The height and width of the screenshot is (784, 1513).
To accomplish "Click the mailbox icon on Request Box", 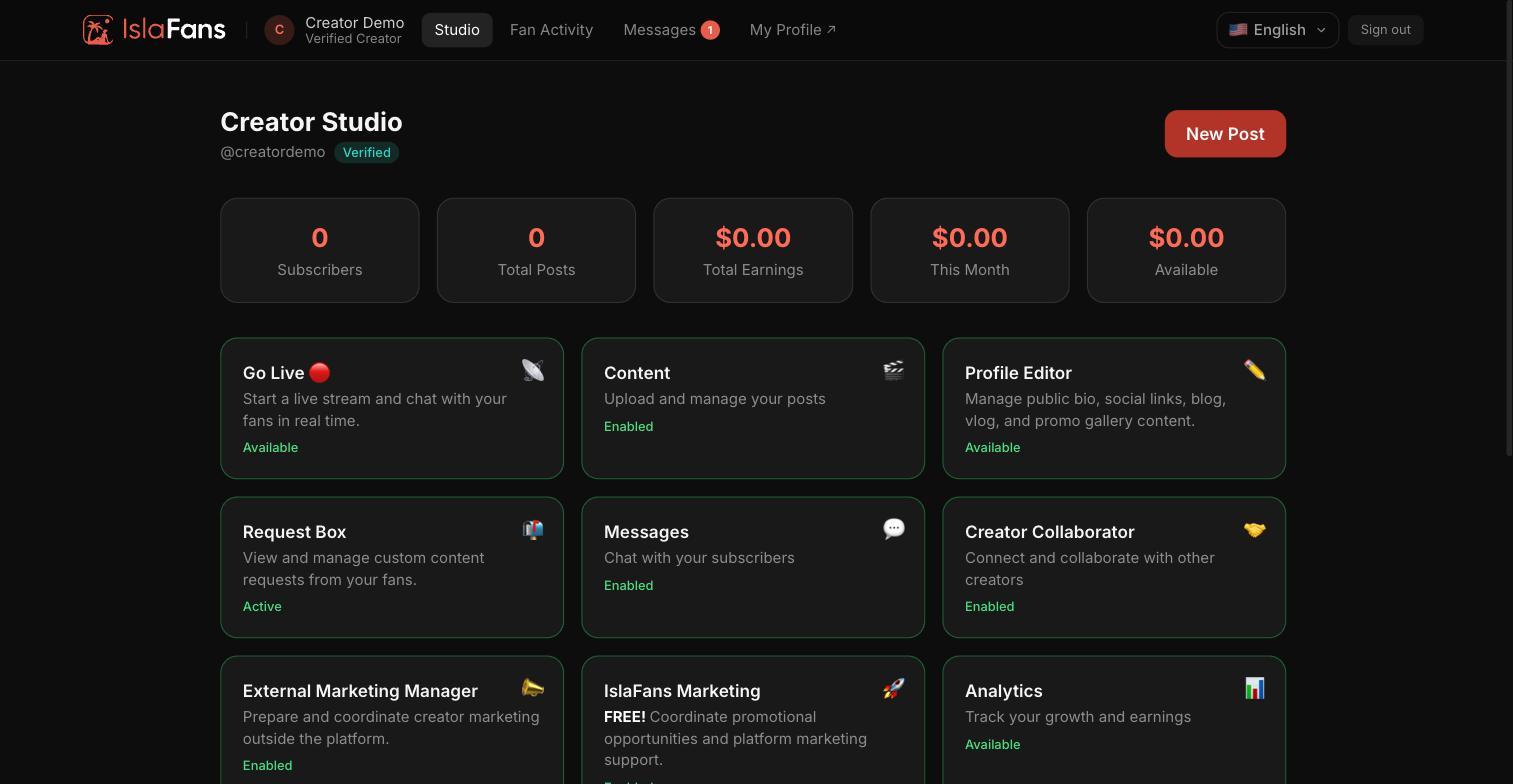I will tap(533, 529).
